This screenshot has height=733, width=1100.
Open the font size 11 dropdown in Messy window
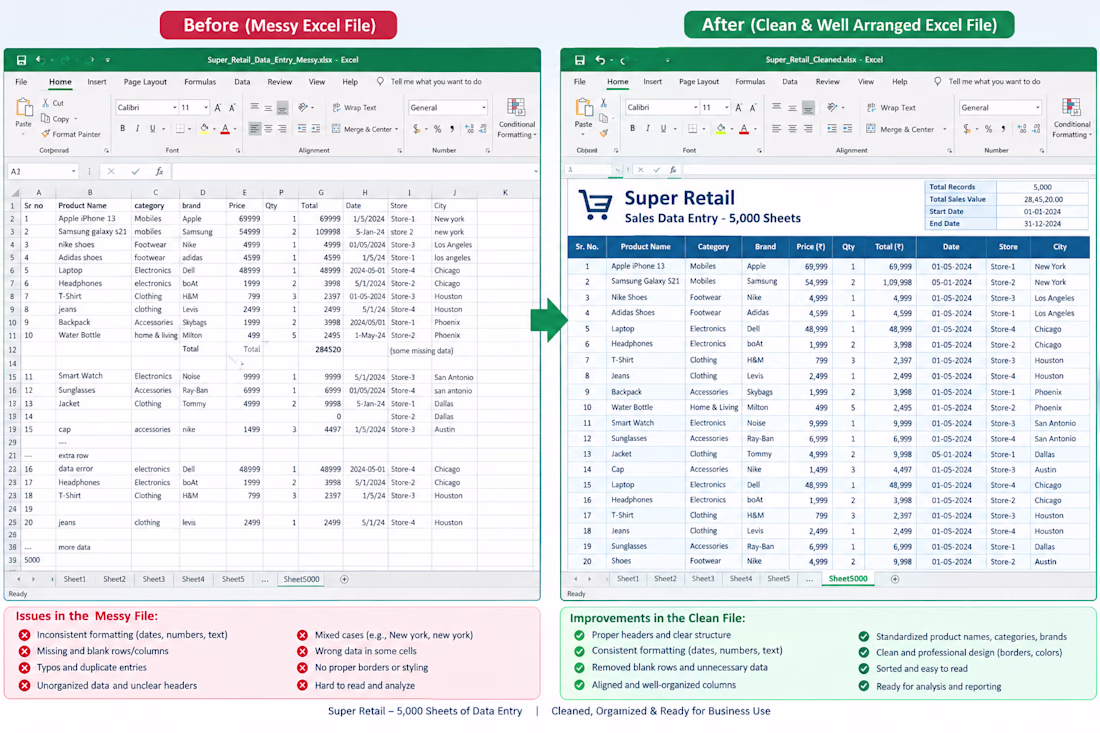pyautogui.click(x=206, y=108)
